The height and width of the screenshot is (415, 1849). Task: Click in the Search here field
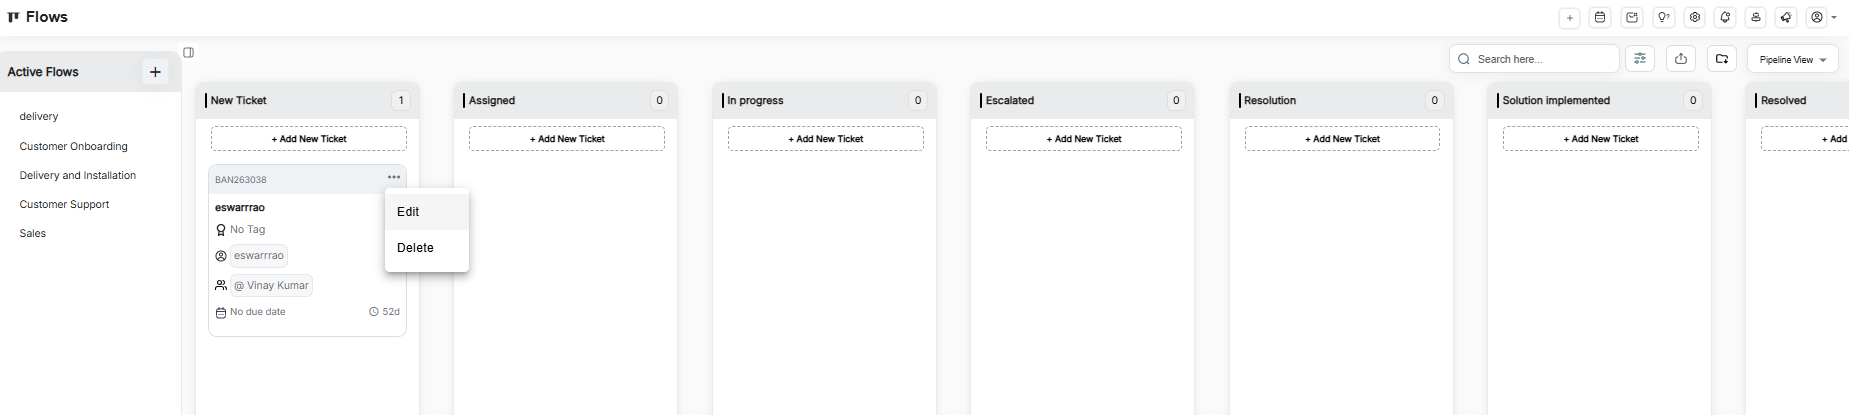pos(1542,59)
